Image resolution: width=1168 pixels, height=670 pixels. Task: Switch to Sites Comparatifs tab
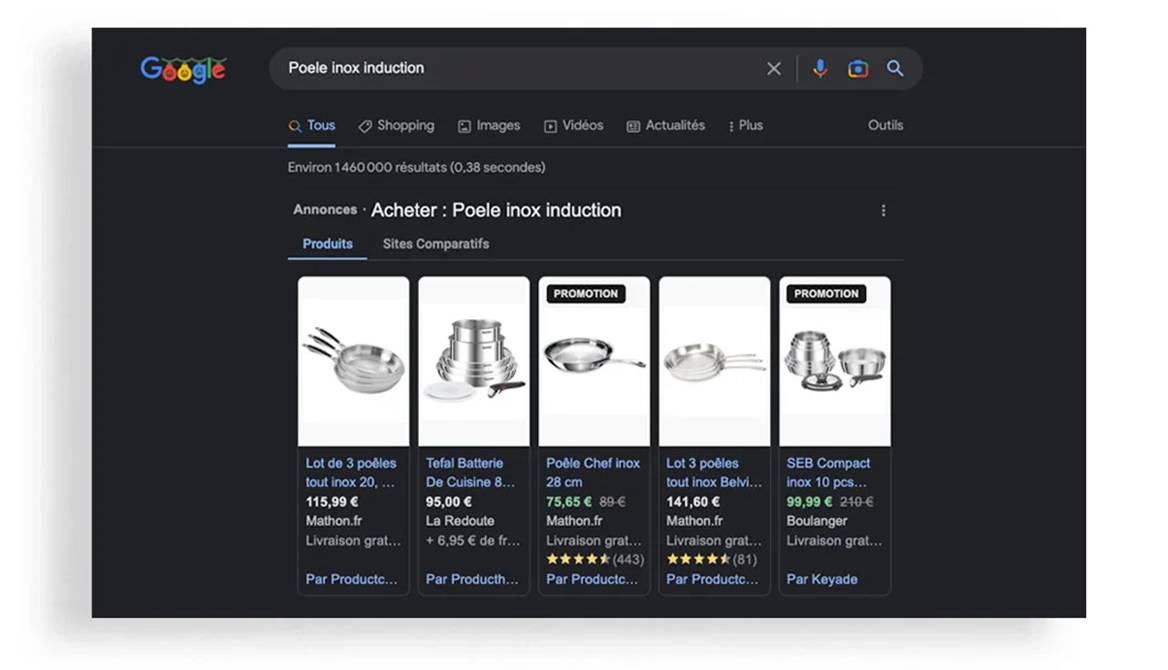tap(436, 244)
